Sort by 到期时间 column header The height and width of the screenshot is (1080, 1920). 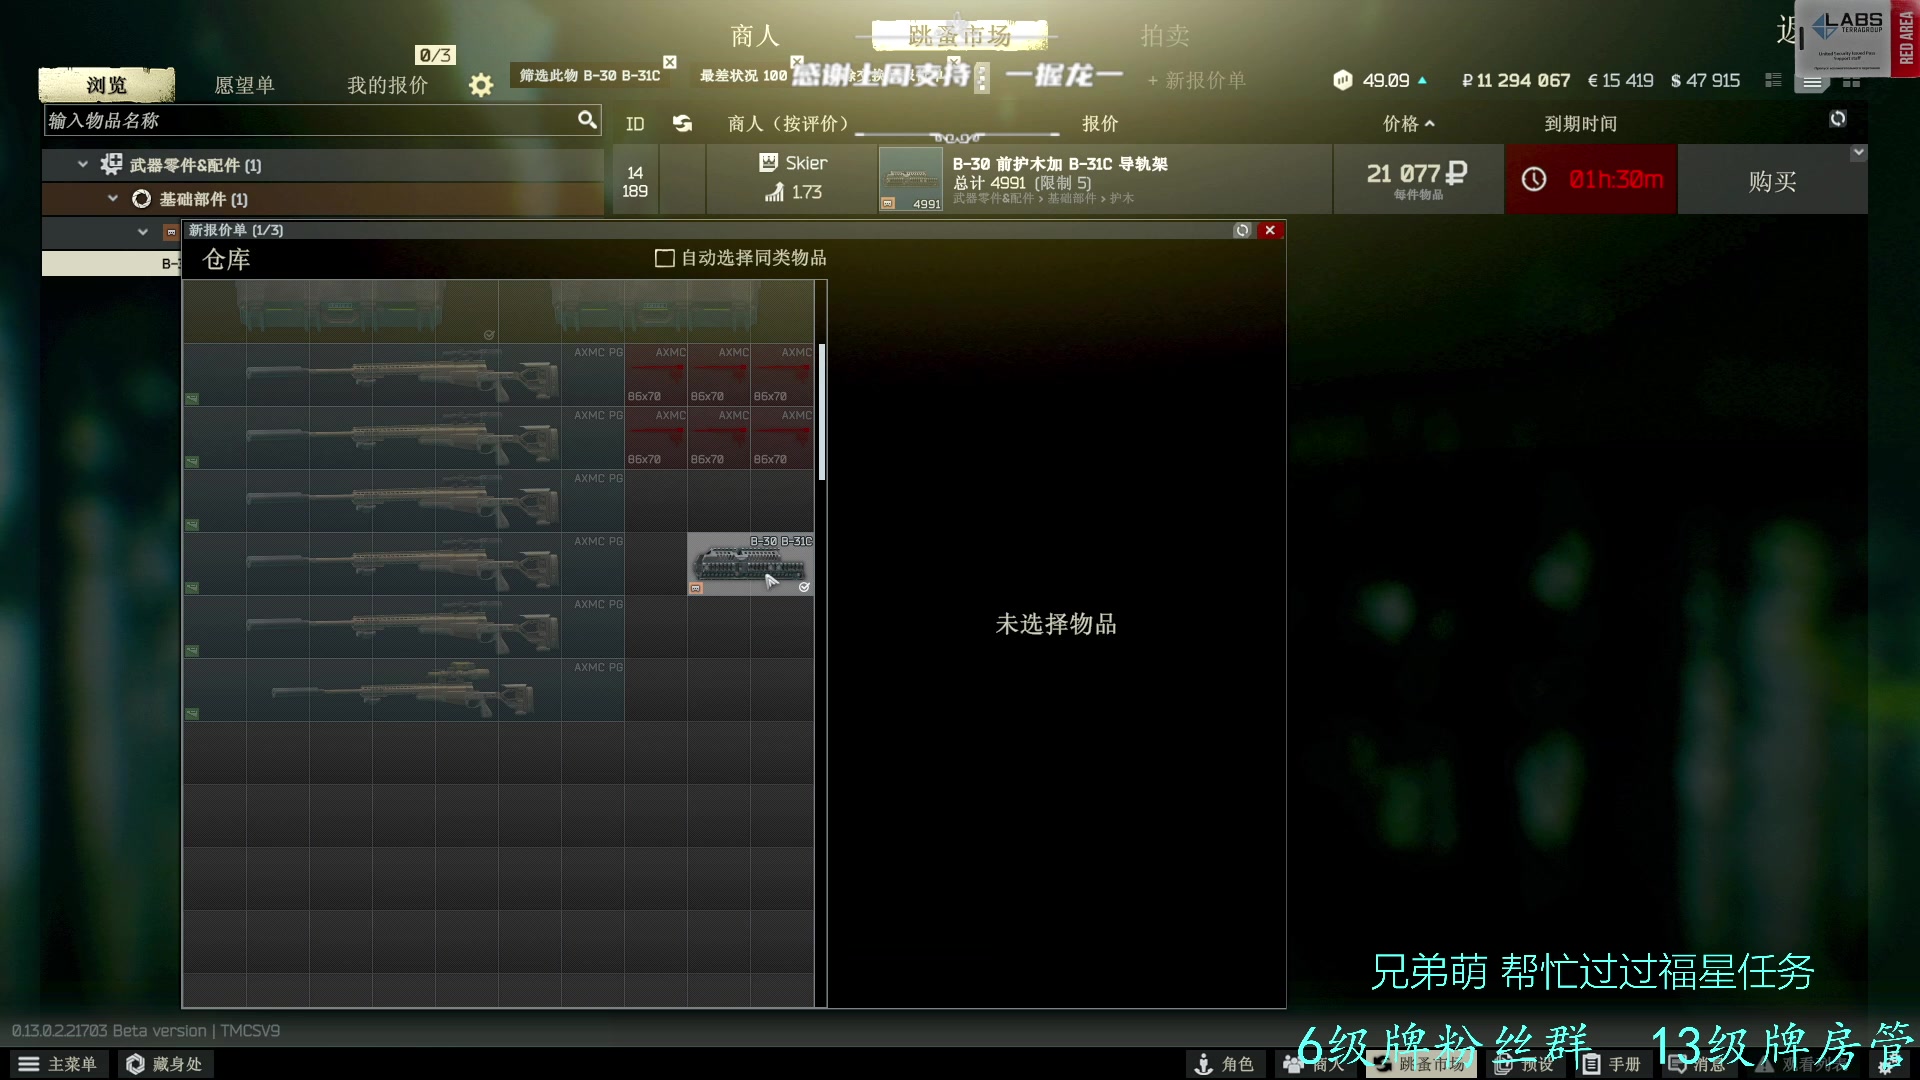tap(1580, 123)
